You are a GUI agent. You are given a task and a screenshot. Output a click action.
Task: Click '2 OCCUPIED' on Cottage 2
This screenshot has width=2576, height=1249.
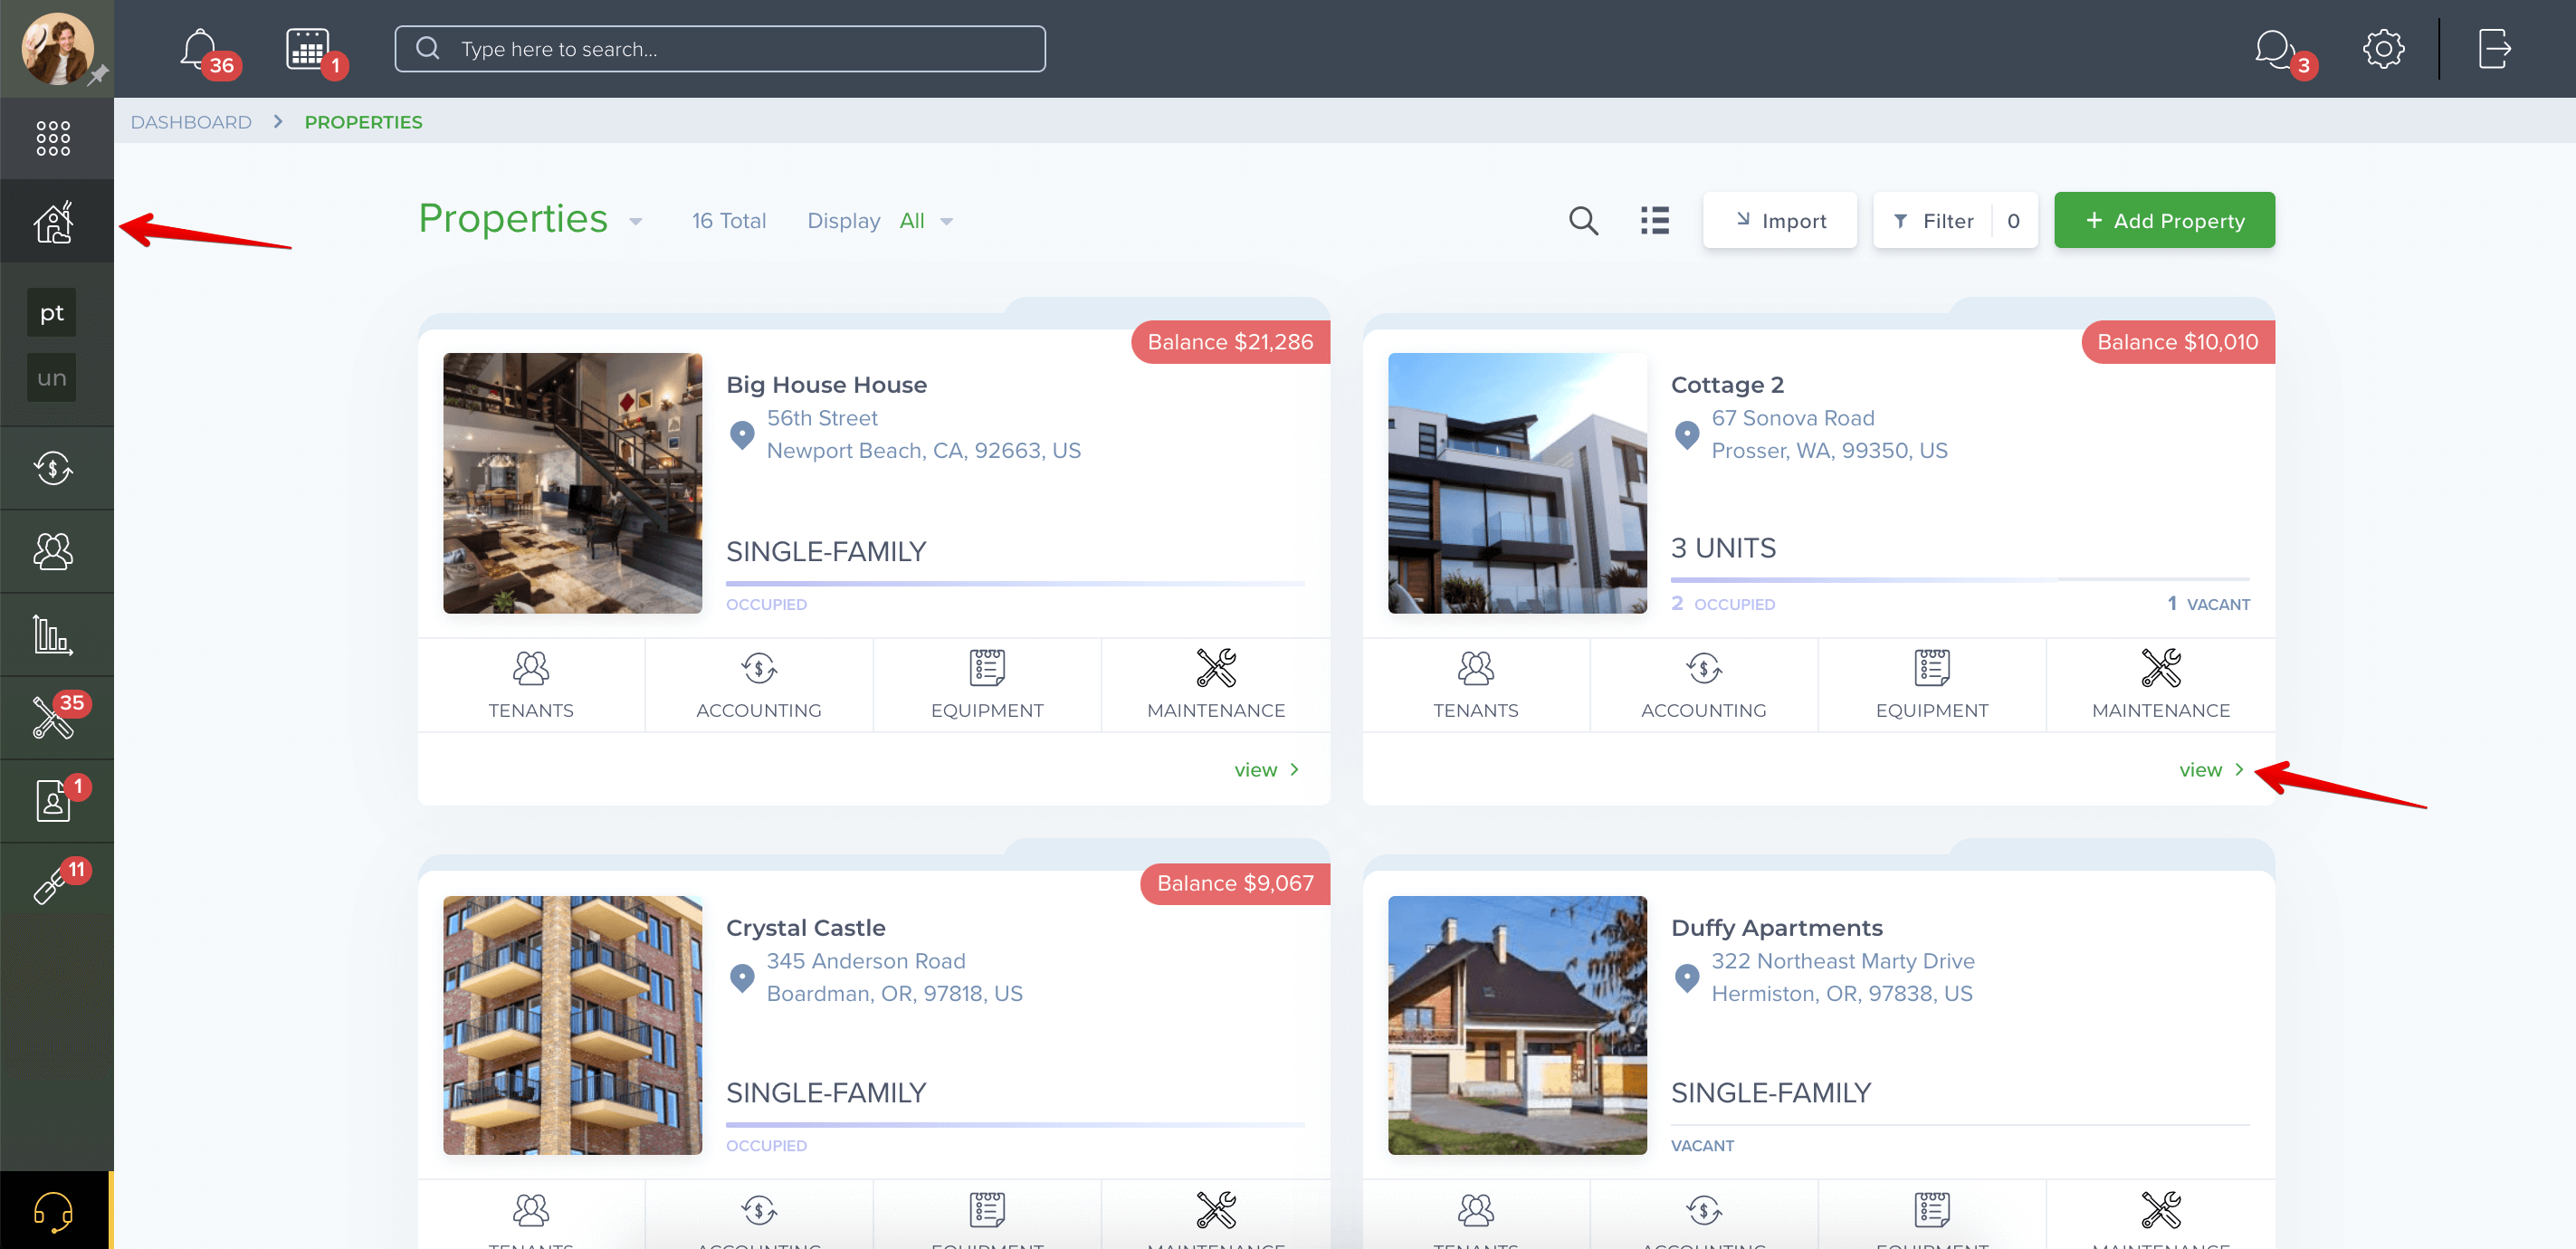pos(1722,603)
